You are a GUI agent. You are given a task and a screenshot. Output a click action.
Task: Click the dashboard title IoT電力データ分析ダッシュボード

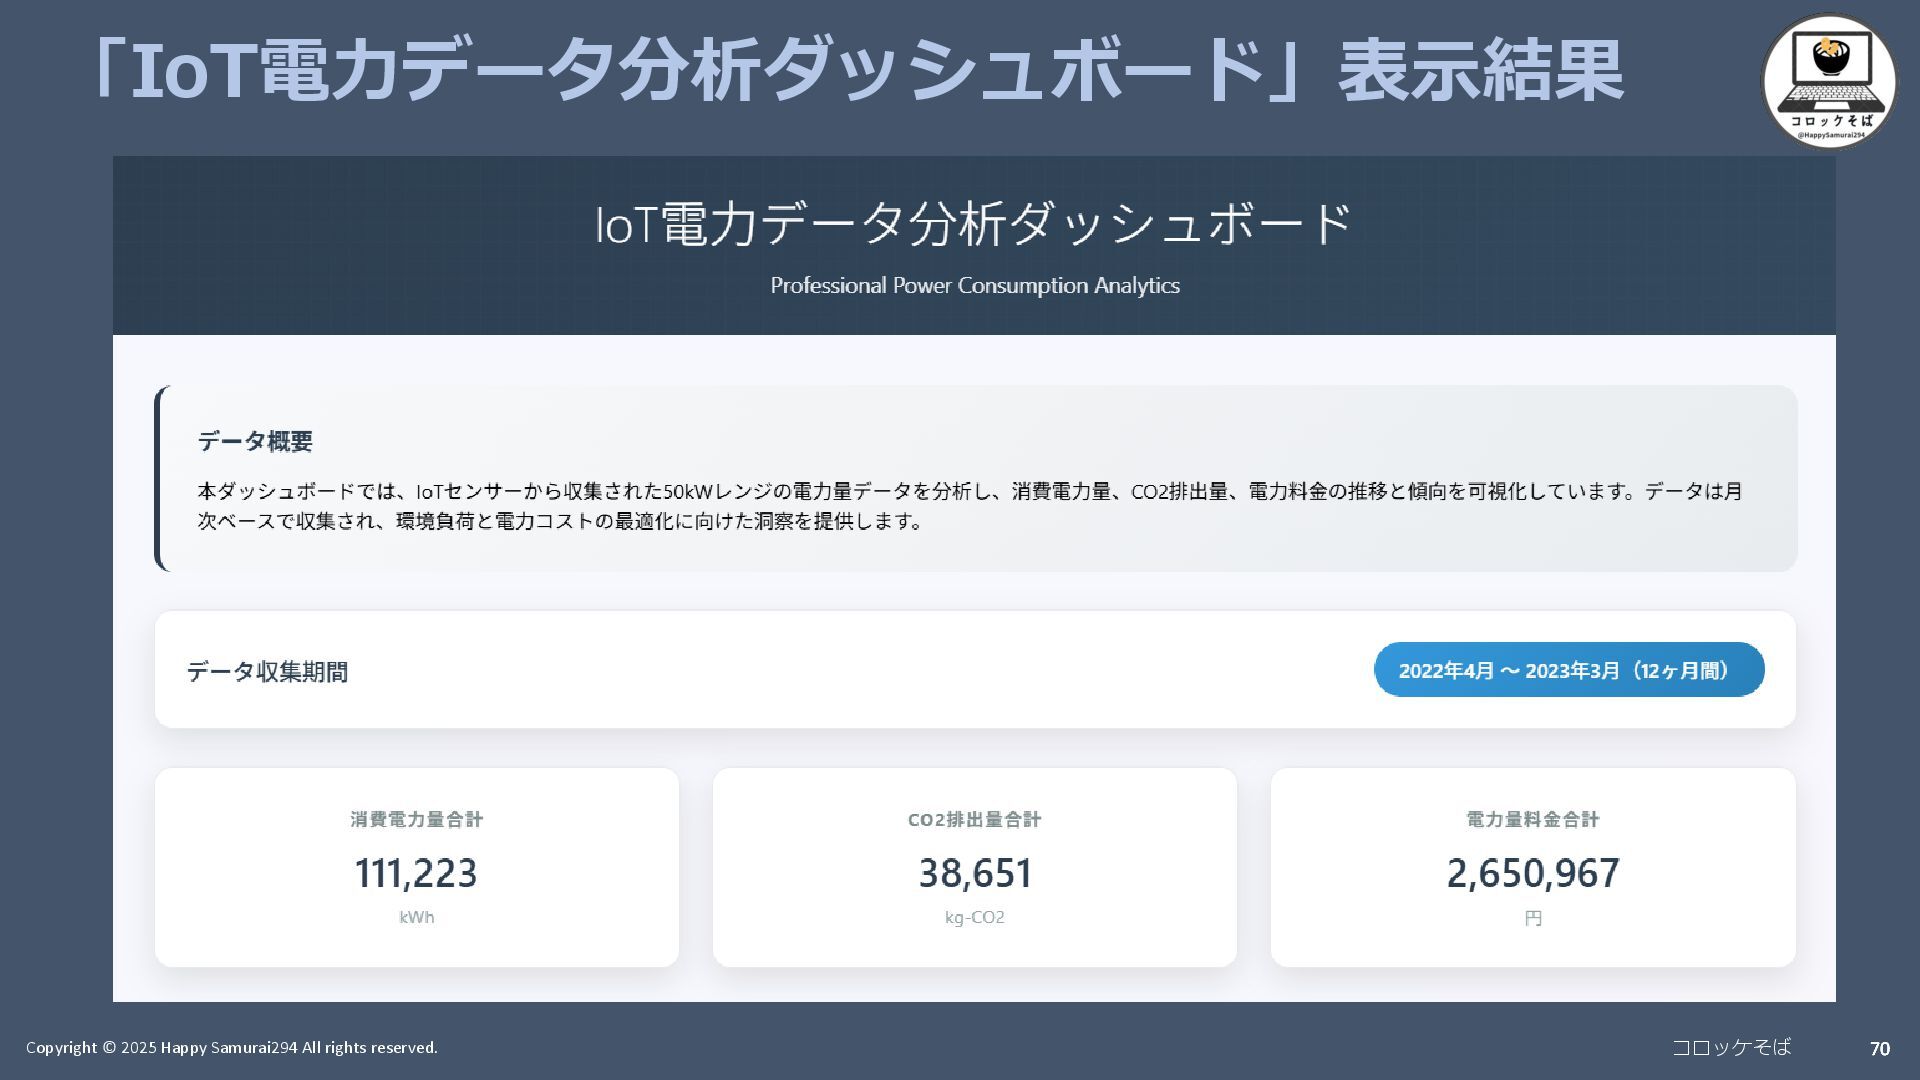[x=974, y=224]
